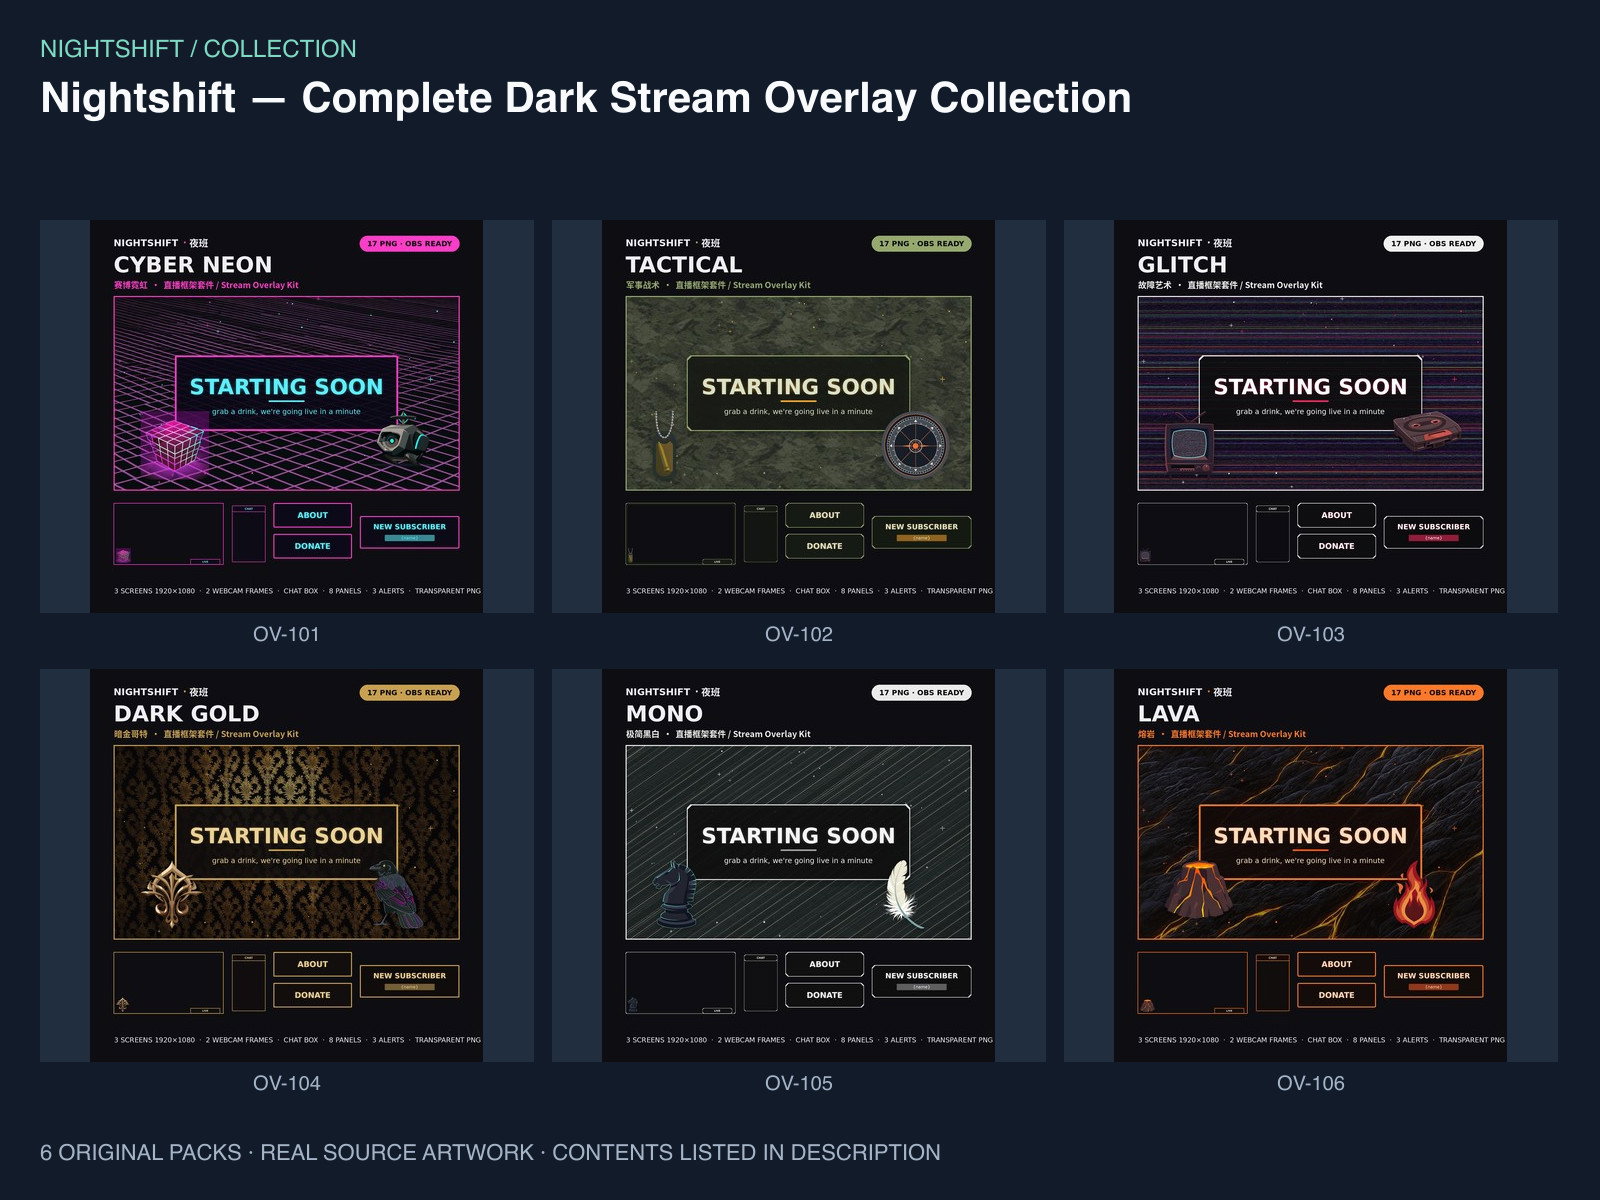The width and height of the screenshot is (1600, 1200).
Task: Click the DONATE panel in Cyber Neon preview
Action: click(312, 546)
